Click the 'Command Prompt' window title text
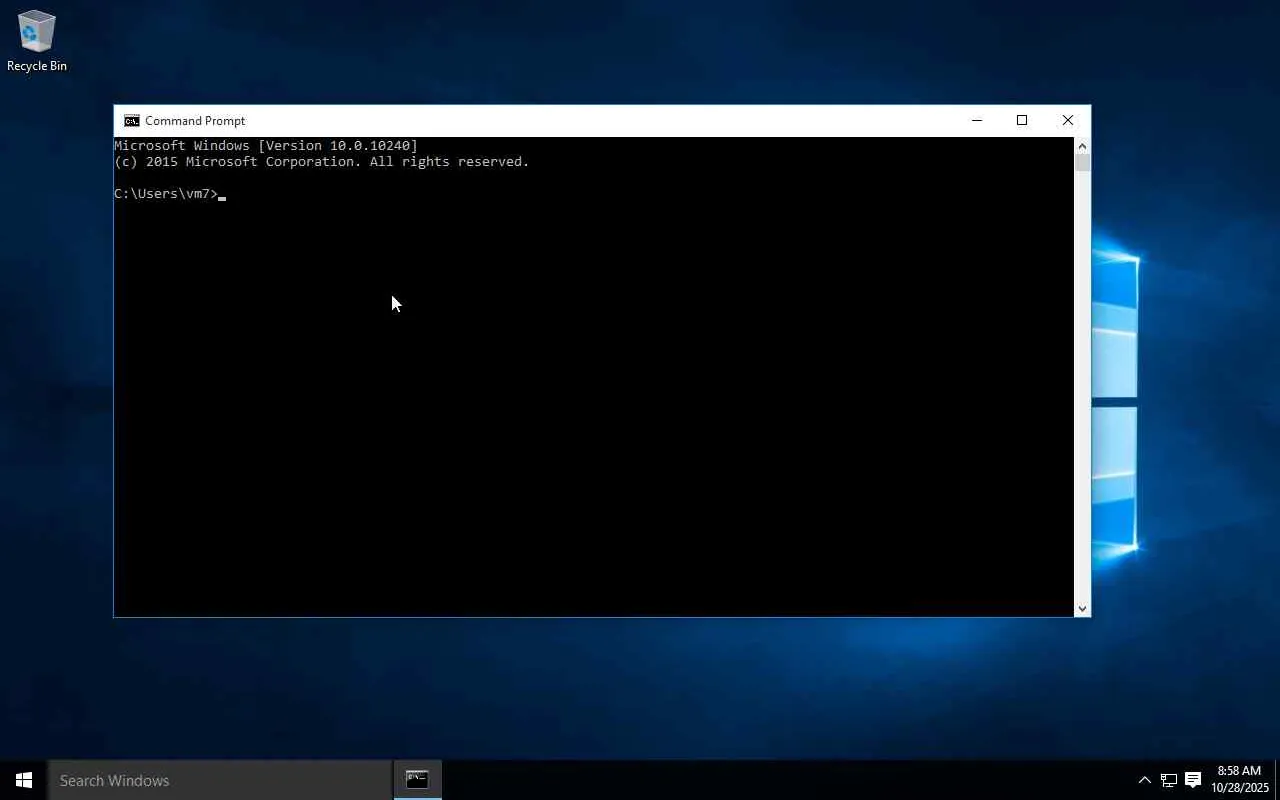This screenshot has height=800, width=1280. pyautogui.click(x=195, y=121)
